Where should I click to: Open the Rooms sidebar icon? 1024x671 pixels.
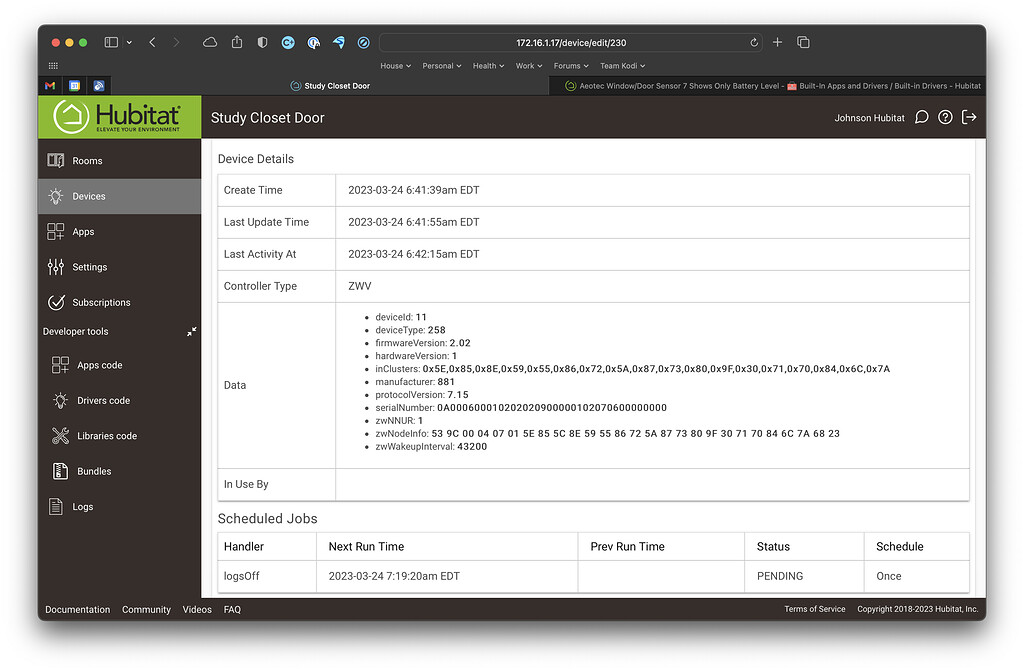click(x=56, y=160)
